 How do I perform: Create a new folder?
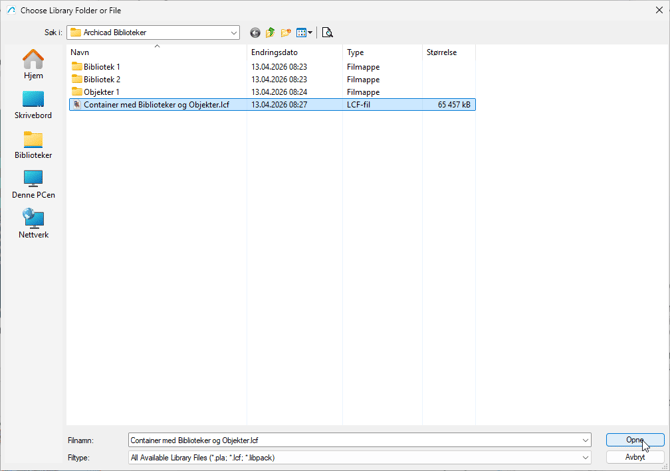coord(286,33)
